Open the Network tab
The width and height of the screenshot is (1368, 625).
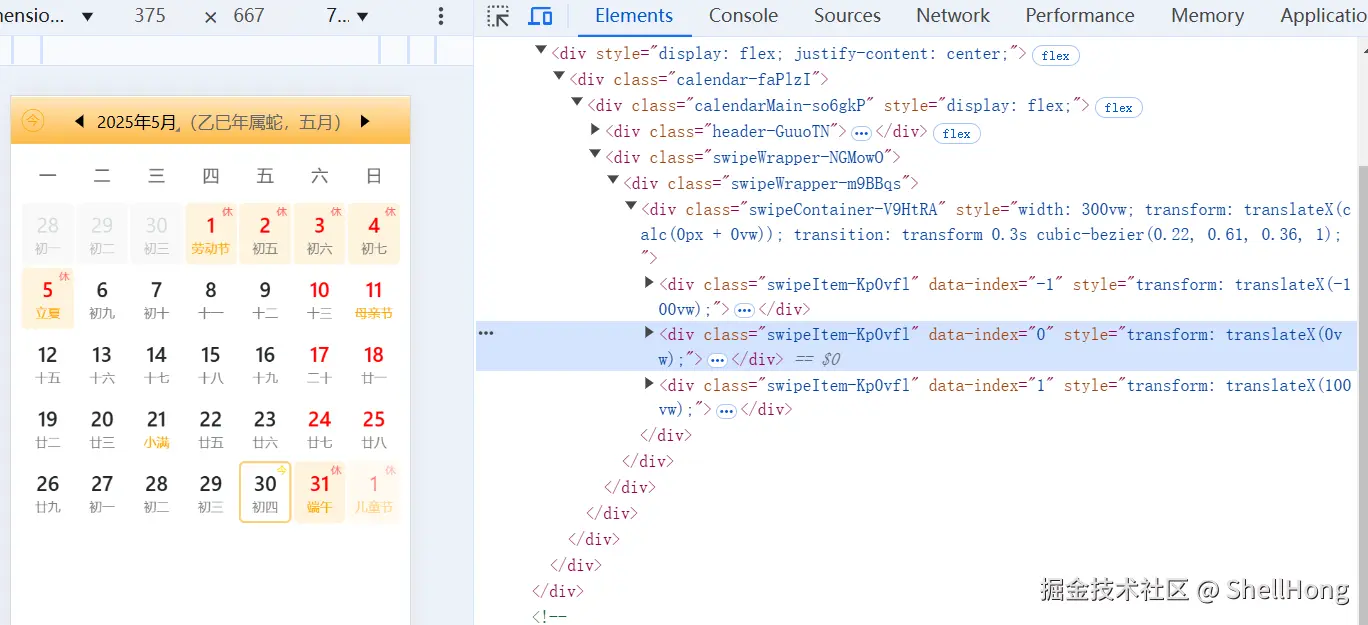(953, 16)
